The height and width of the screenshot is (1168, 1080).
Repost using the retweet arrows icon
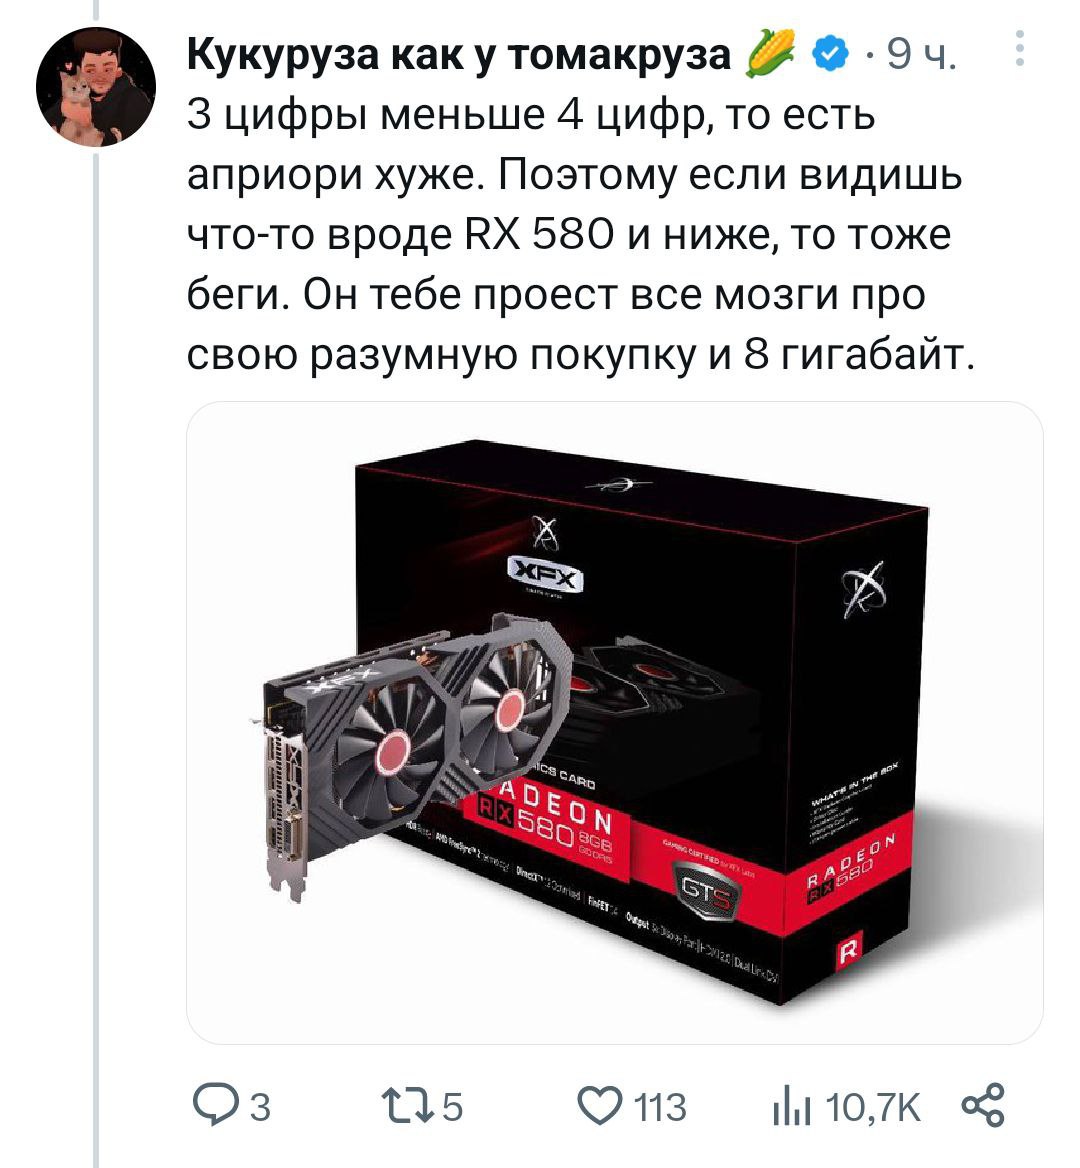407,1105
